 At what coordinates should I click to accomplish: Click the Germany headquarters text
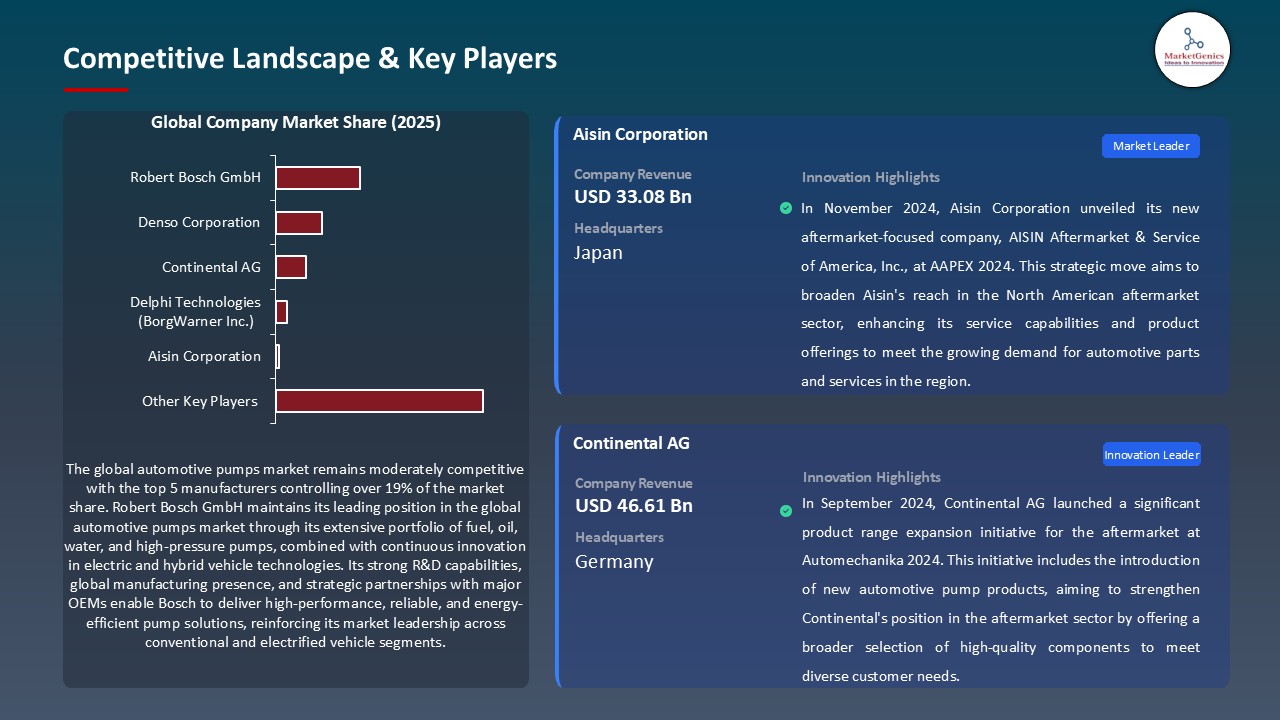pos(614,562)
